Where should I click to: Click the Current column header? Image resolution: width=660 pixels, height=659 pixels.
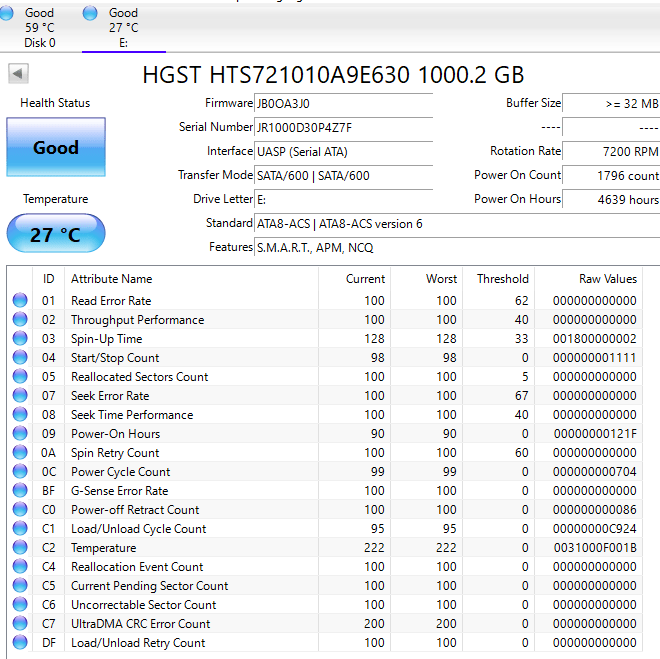point(354,279)
